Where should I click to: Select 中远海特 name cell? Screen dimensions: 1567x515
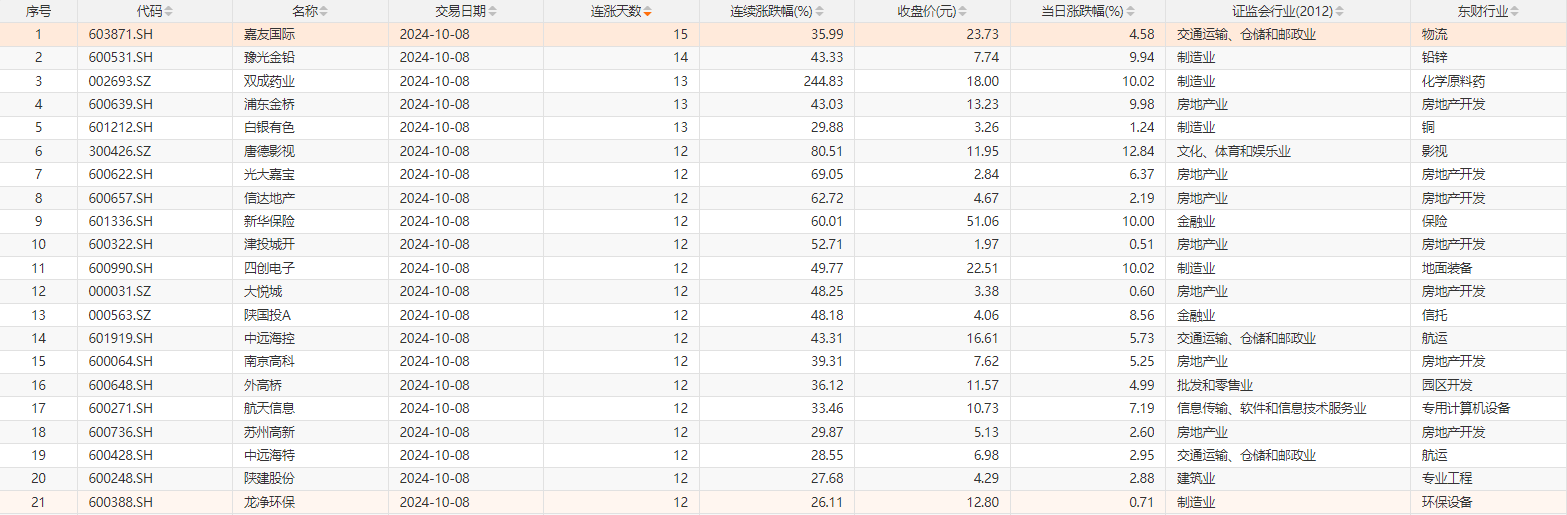(270, 455)
